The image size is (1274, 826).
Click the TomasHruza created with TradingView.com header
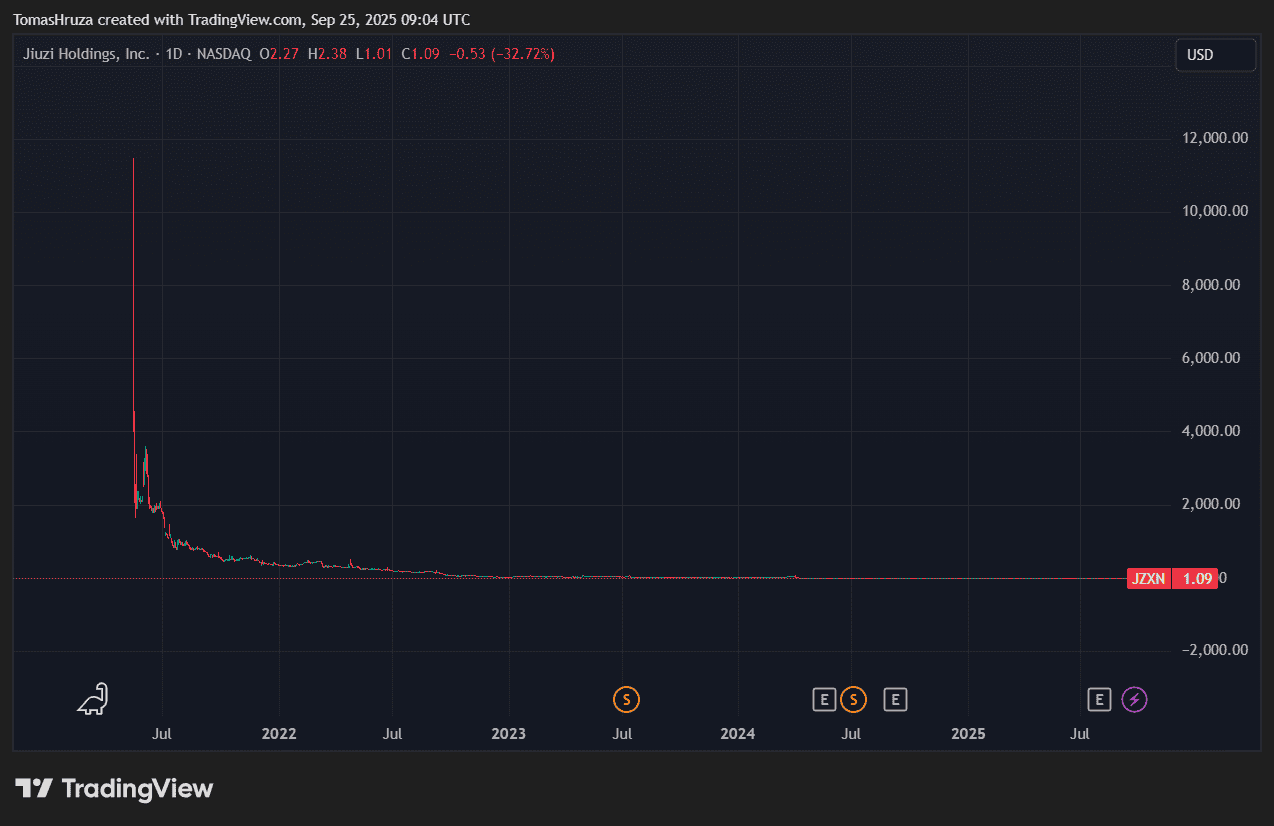241,20
